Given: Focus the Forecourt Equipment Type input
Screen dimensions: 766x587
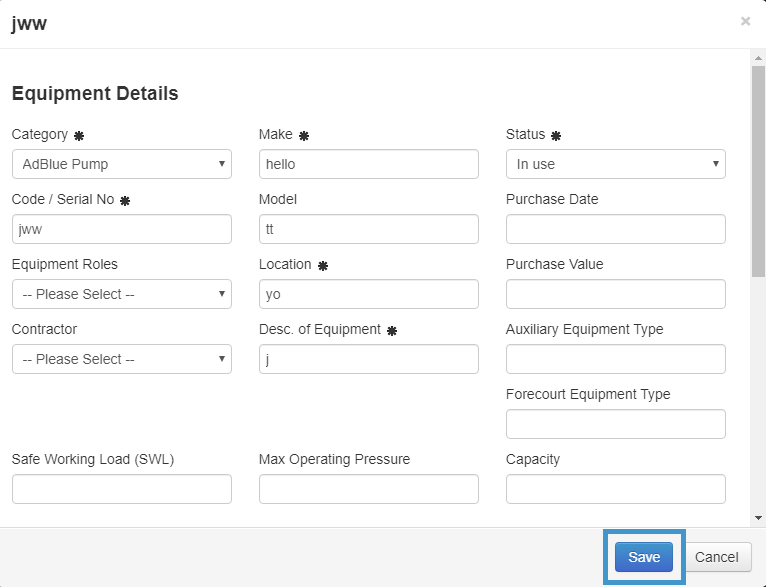Looking at the screenshot, I should point(616,424).
